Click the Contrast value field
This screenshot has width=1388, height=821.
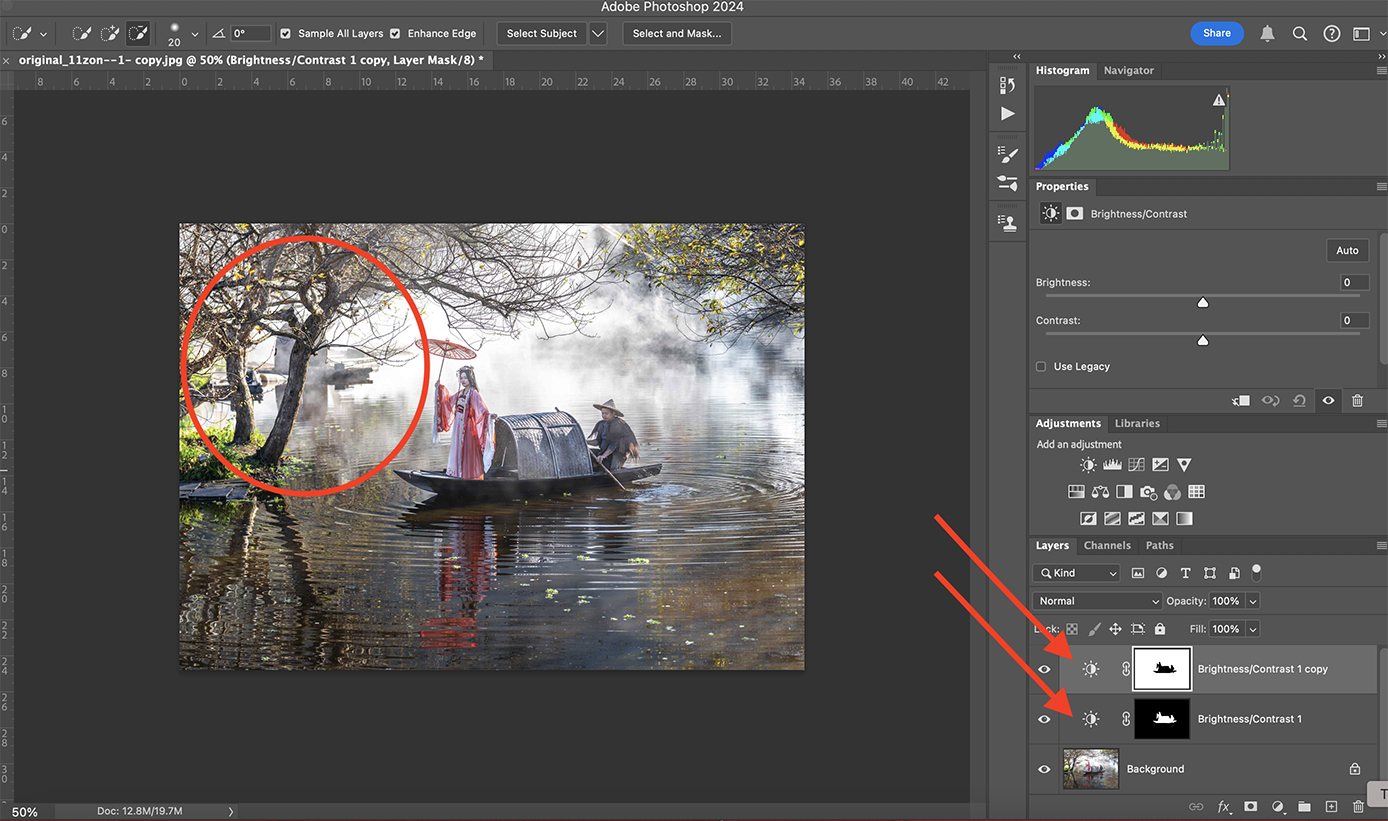[1354, 320]
